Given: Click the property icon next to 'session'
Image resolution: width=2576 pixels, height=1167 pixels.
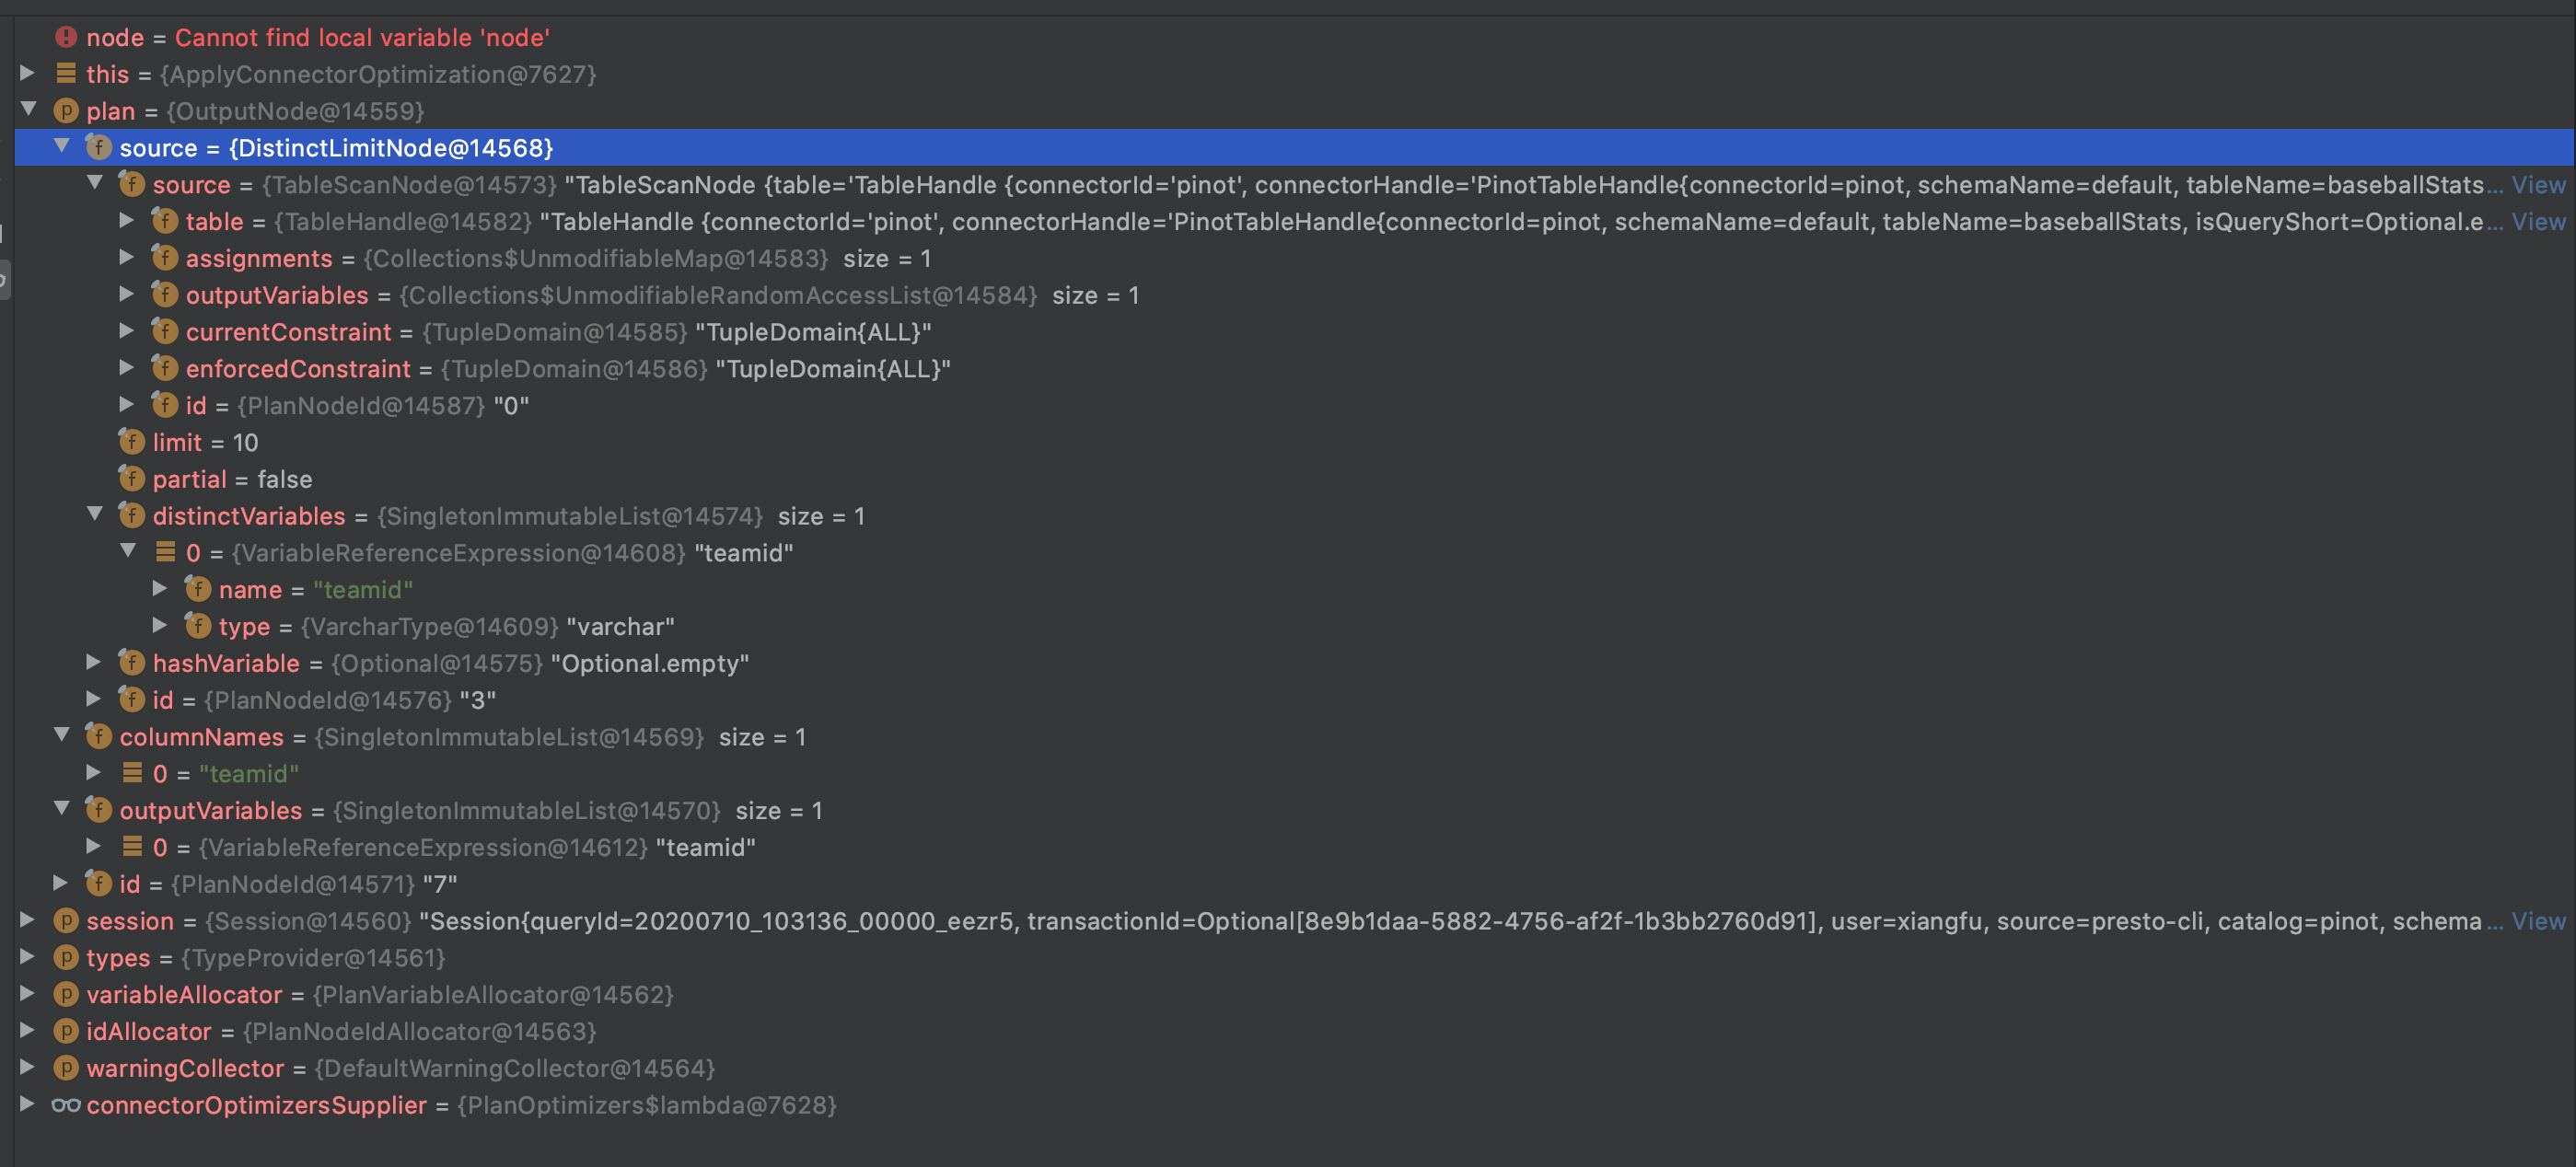Looking at the screenshot, I should click(64, 920).
